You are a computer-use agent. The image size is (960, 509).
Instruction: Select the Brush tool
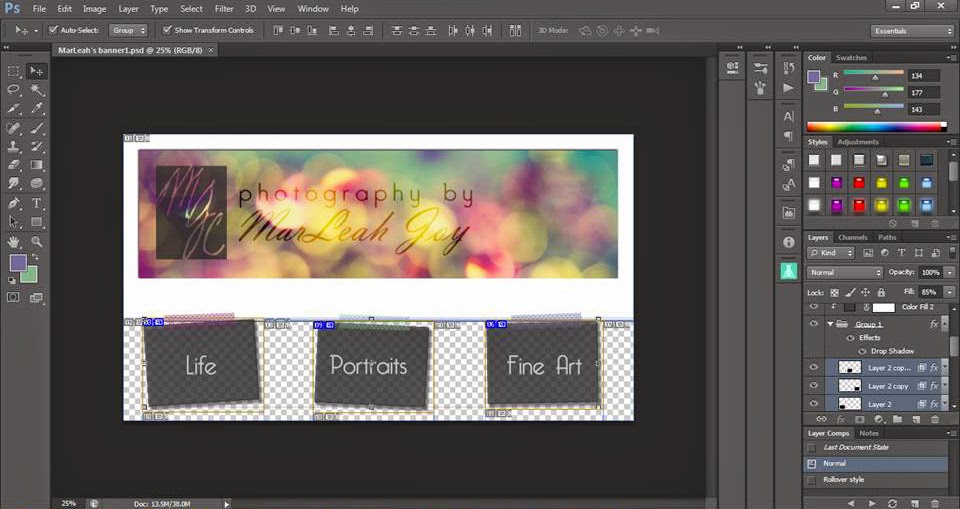point(37,128)
